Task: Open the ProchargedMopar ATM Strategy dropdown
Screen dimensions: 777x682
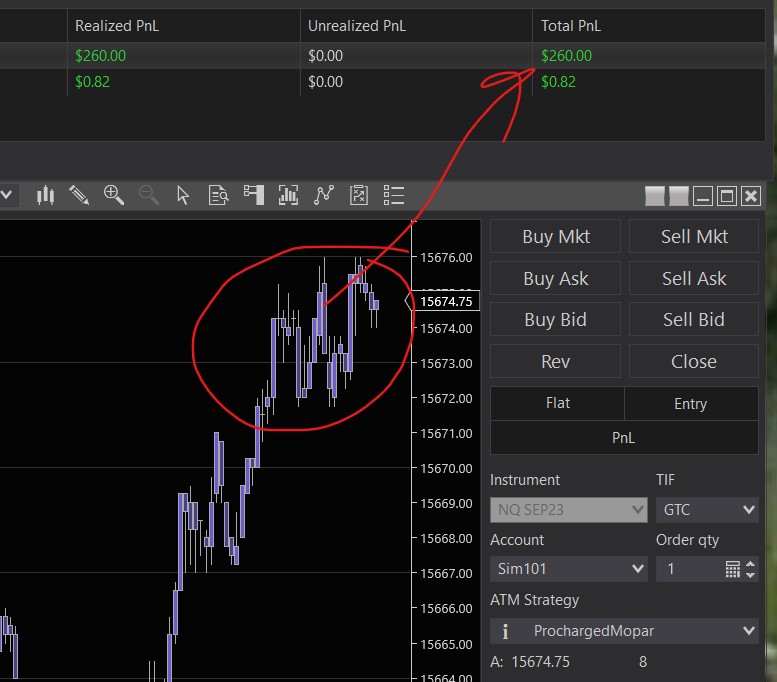Action: click(x=624, y=630)
